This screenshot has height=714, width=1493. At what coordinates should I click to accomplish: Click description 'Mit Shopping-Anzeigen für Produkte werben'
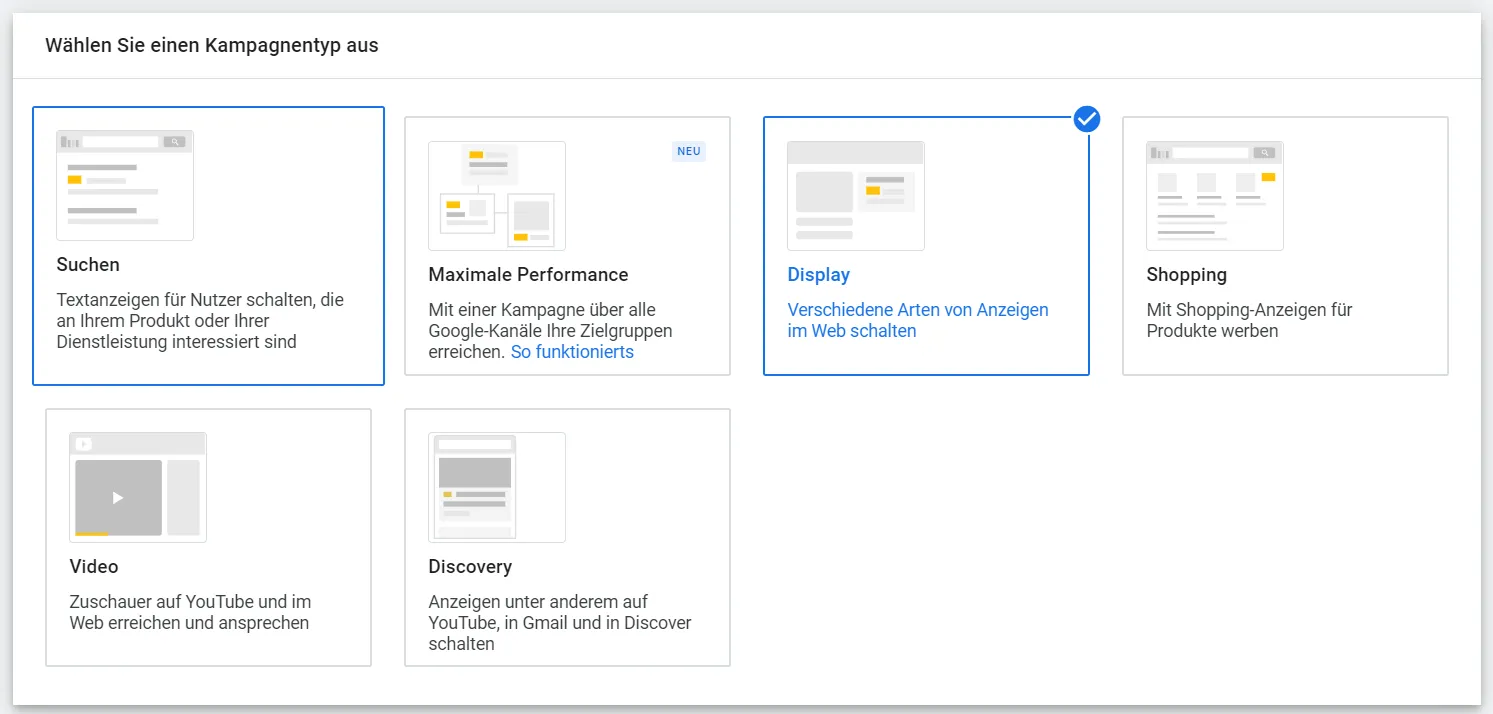(1249, 320)
